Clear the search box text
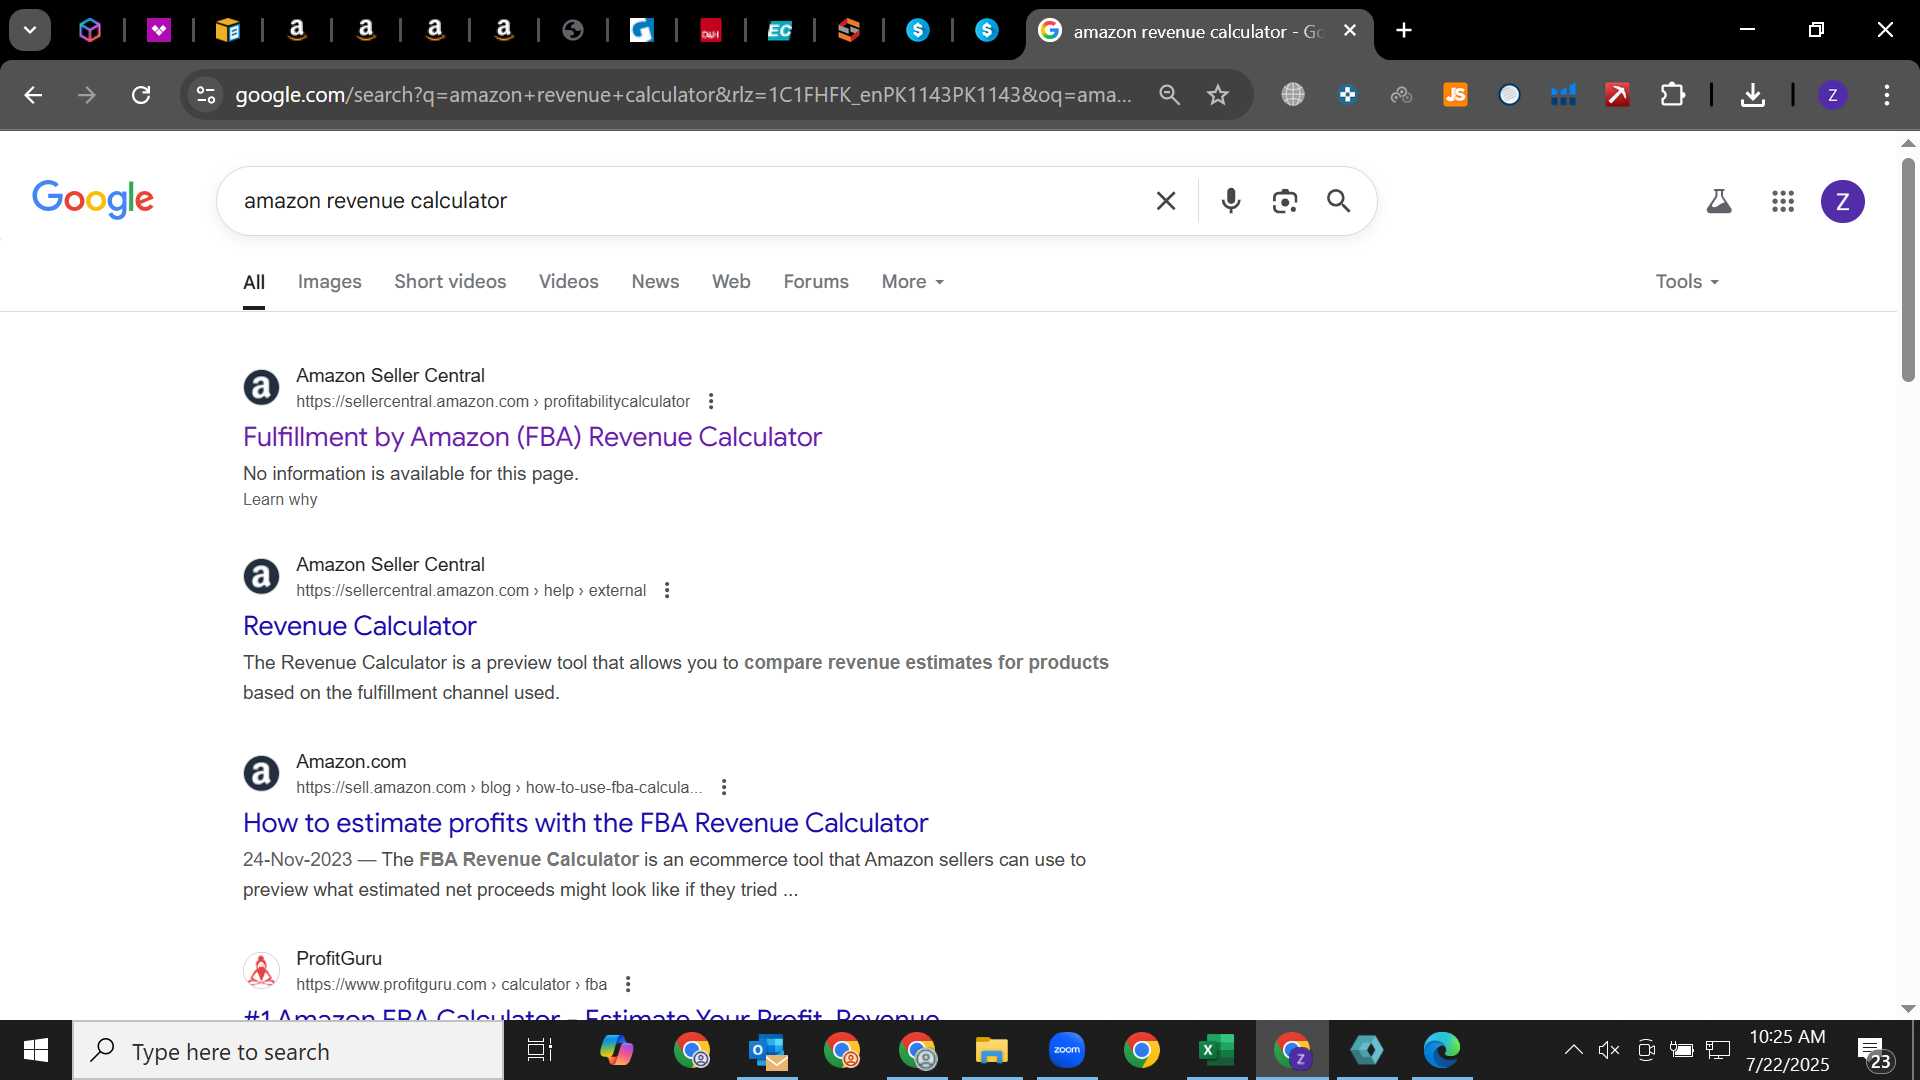Screen dimensions: 1920x1080 click(1166, 201)
